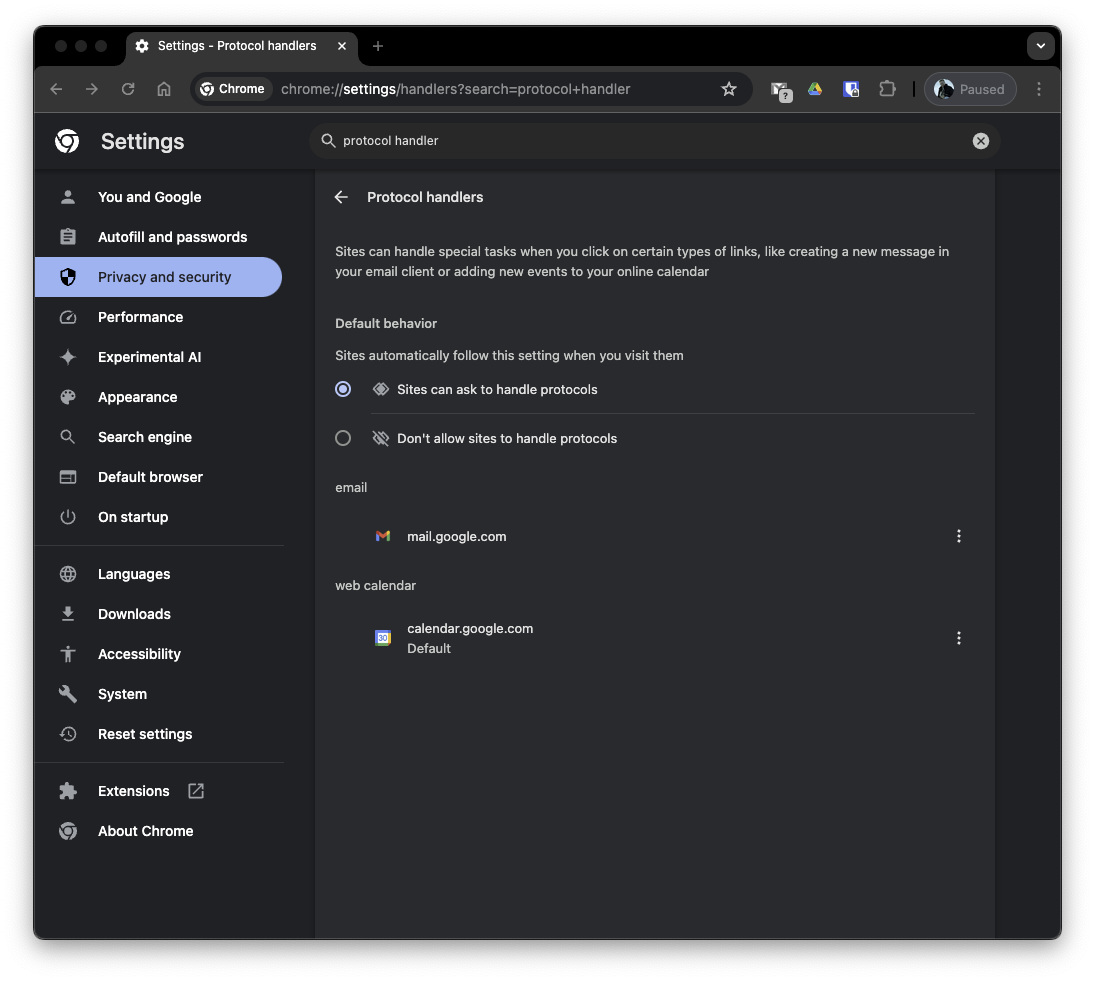Image resolution: width=1095 pixels, height=981 pixels.
Task: Reload the page using the refresh icon
Action: (128, 89)
